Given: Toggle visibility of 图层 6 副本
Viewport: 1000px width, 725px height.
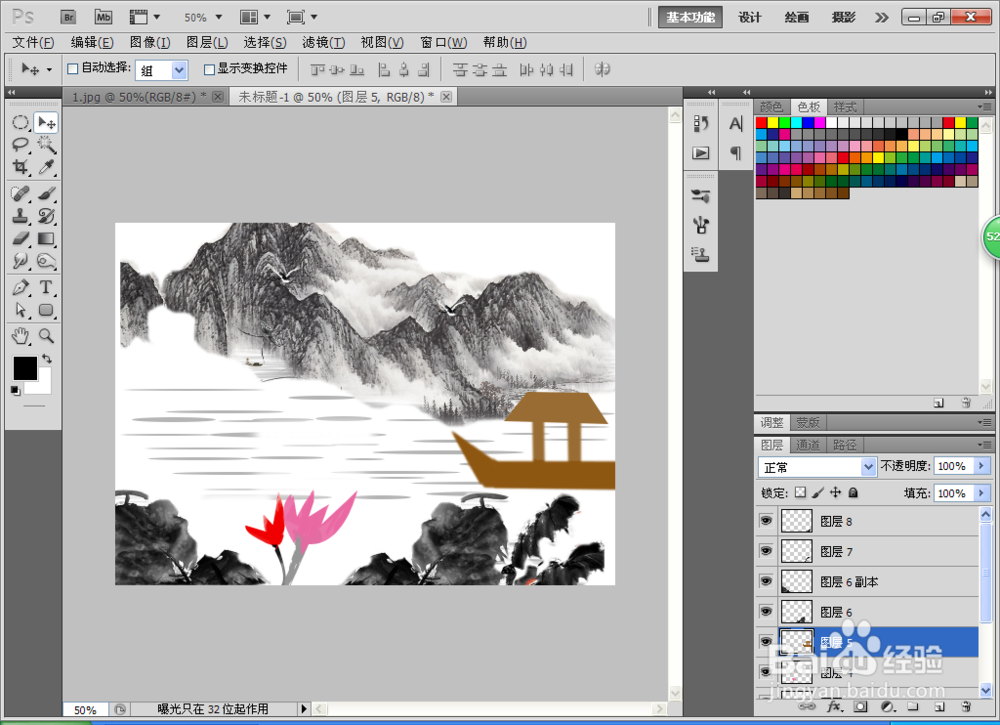Looking at the screenshot, I should tap(765, 581).
